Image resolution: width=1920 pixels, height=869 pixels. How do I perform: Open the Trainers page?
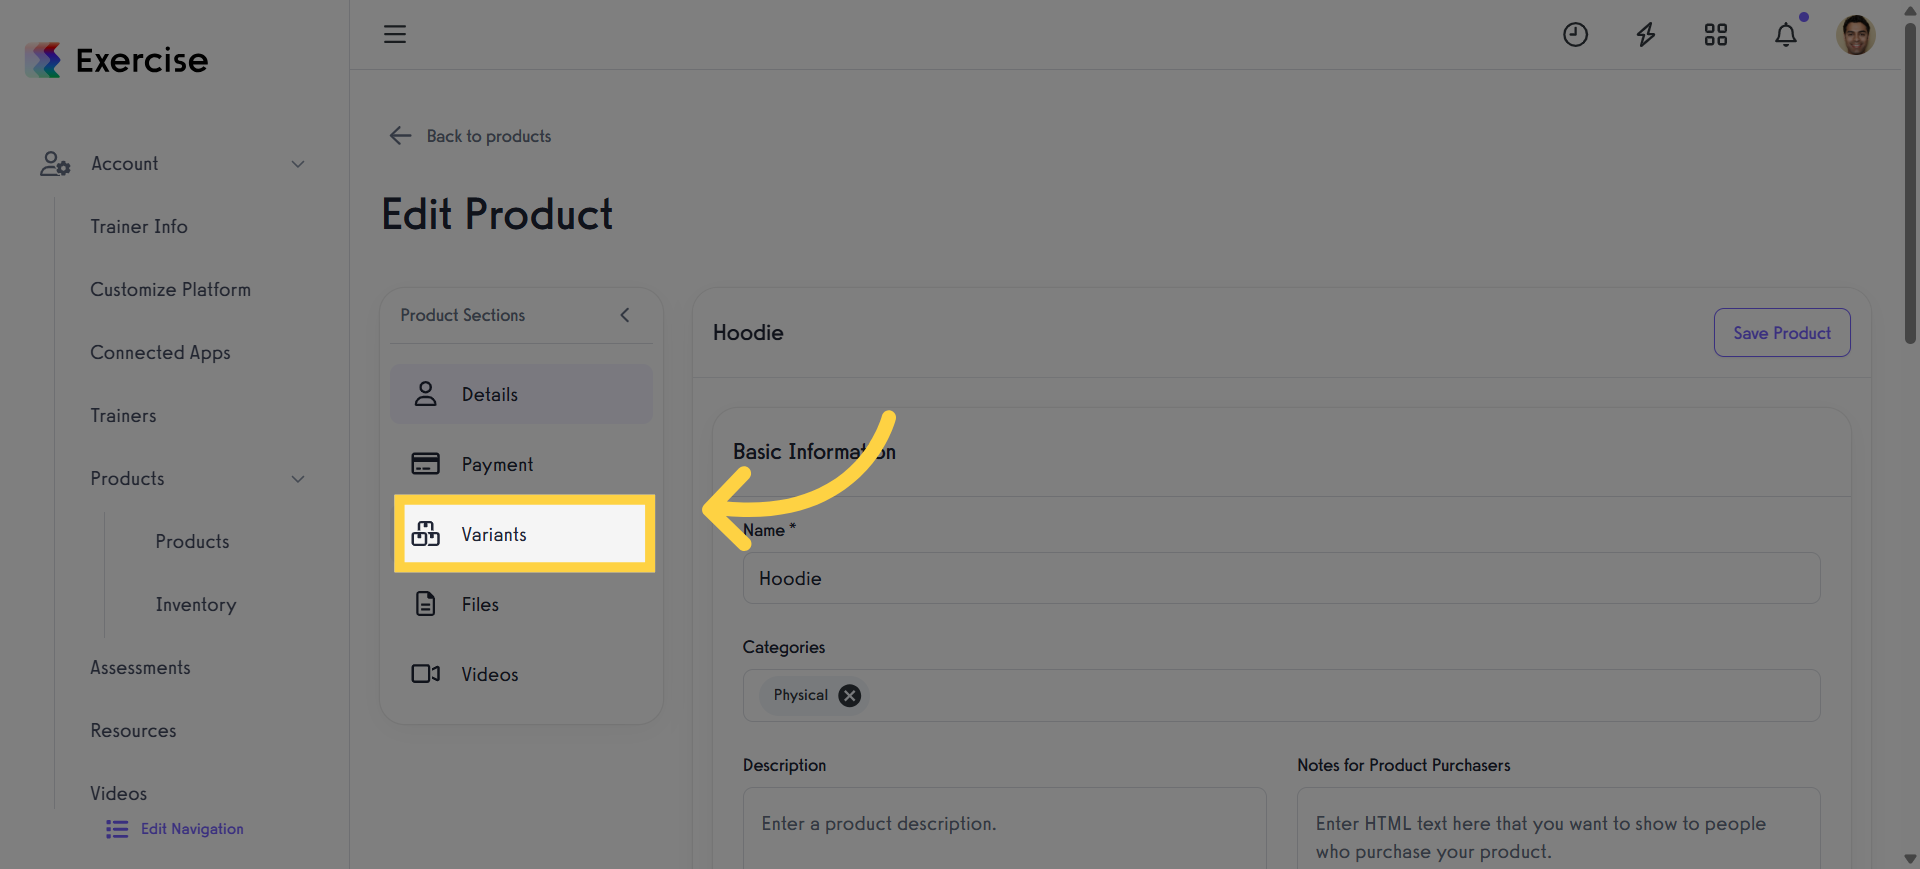pos(123,416)
